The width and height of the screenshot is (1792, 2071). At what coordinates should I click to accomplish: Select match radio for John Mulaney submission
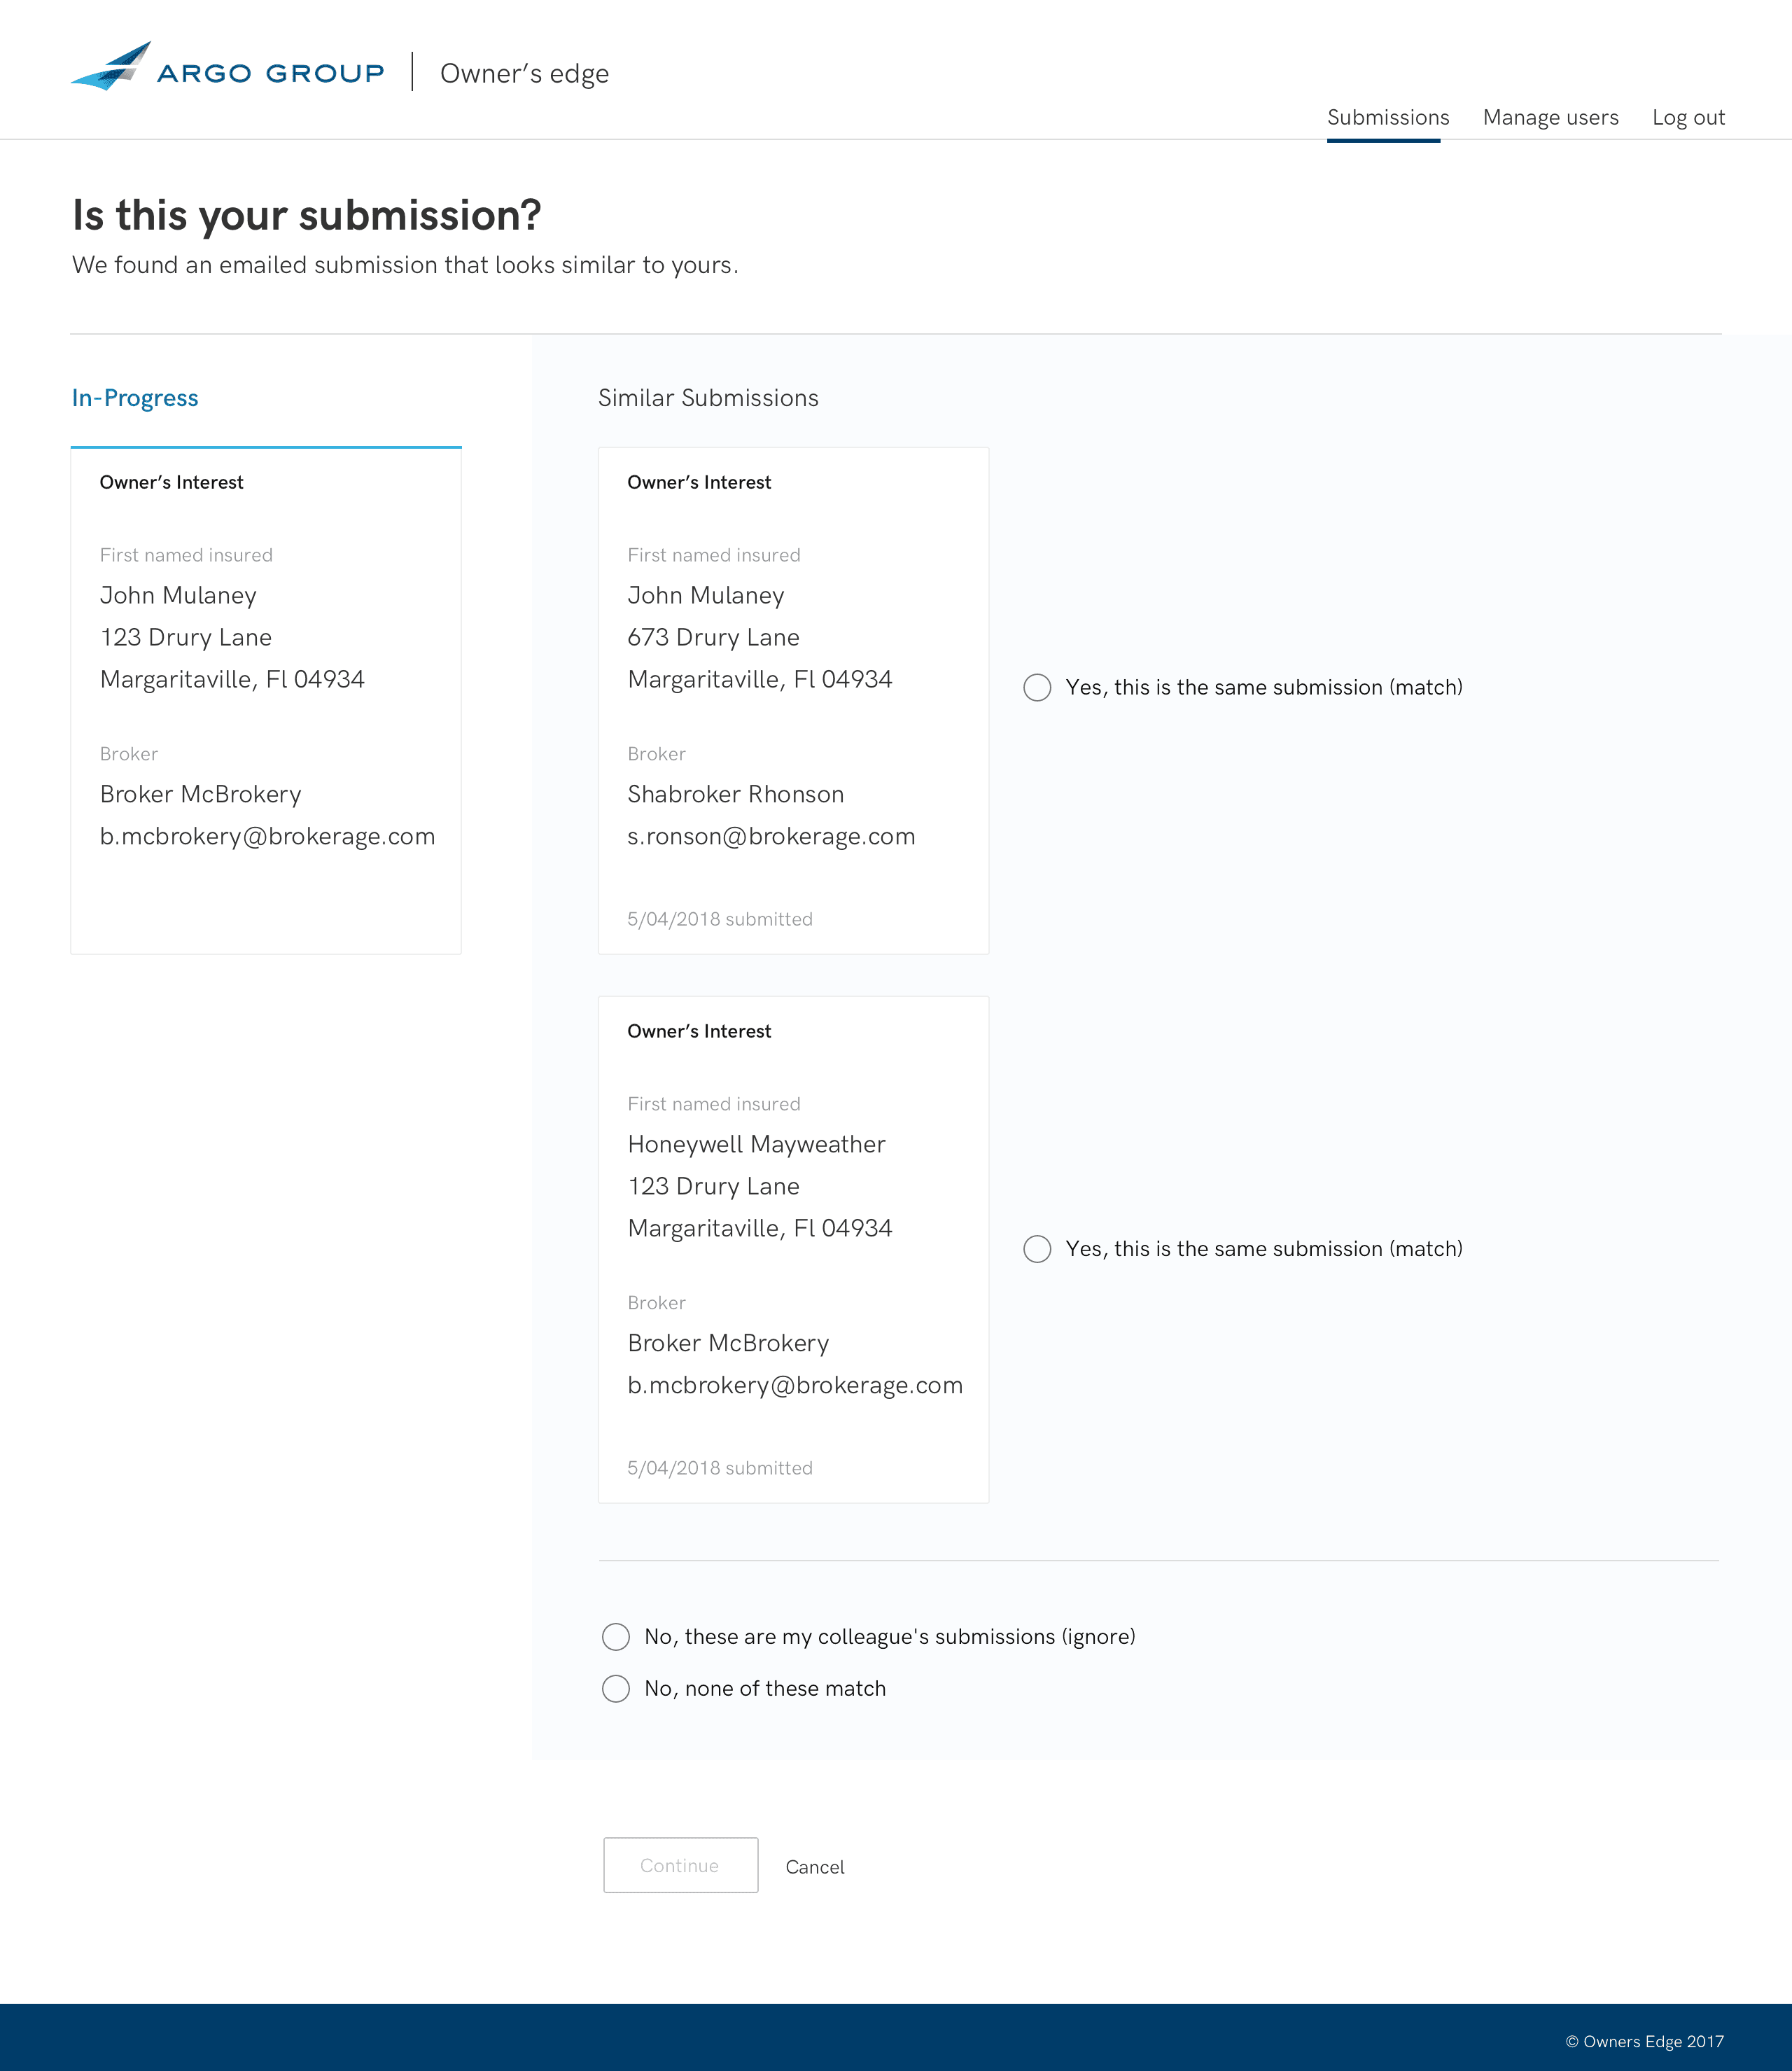tap(1037, 688)
